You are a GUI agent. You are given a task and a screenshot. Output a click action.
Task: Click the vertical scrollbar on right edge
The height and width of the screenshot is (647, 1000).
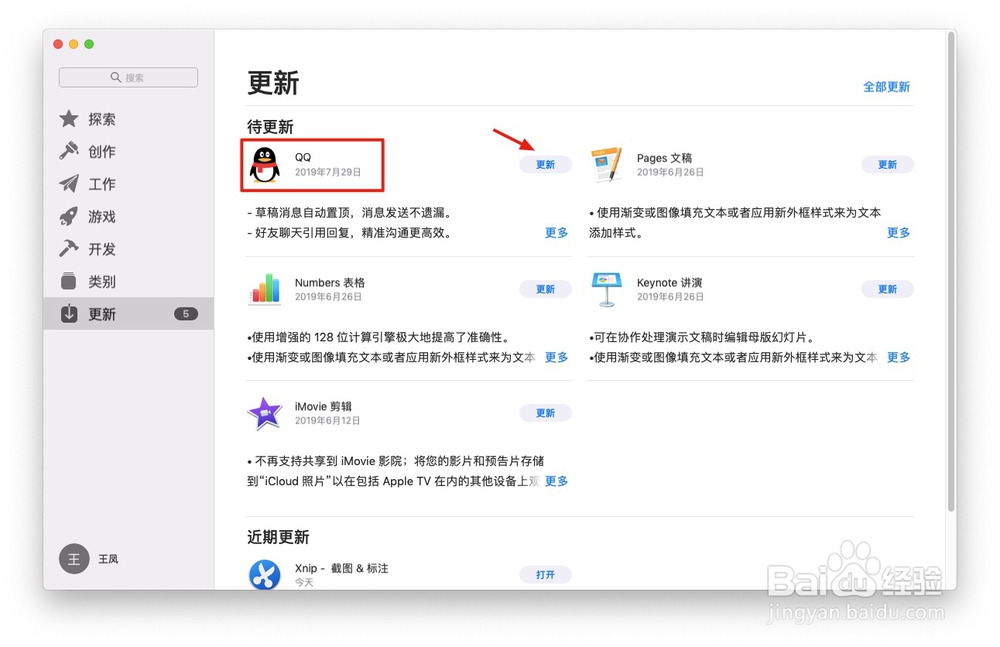[x=952, y=271]
